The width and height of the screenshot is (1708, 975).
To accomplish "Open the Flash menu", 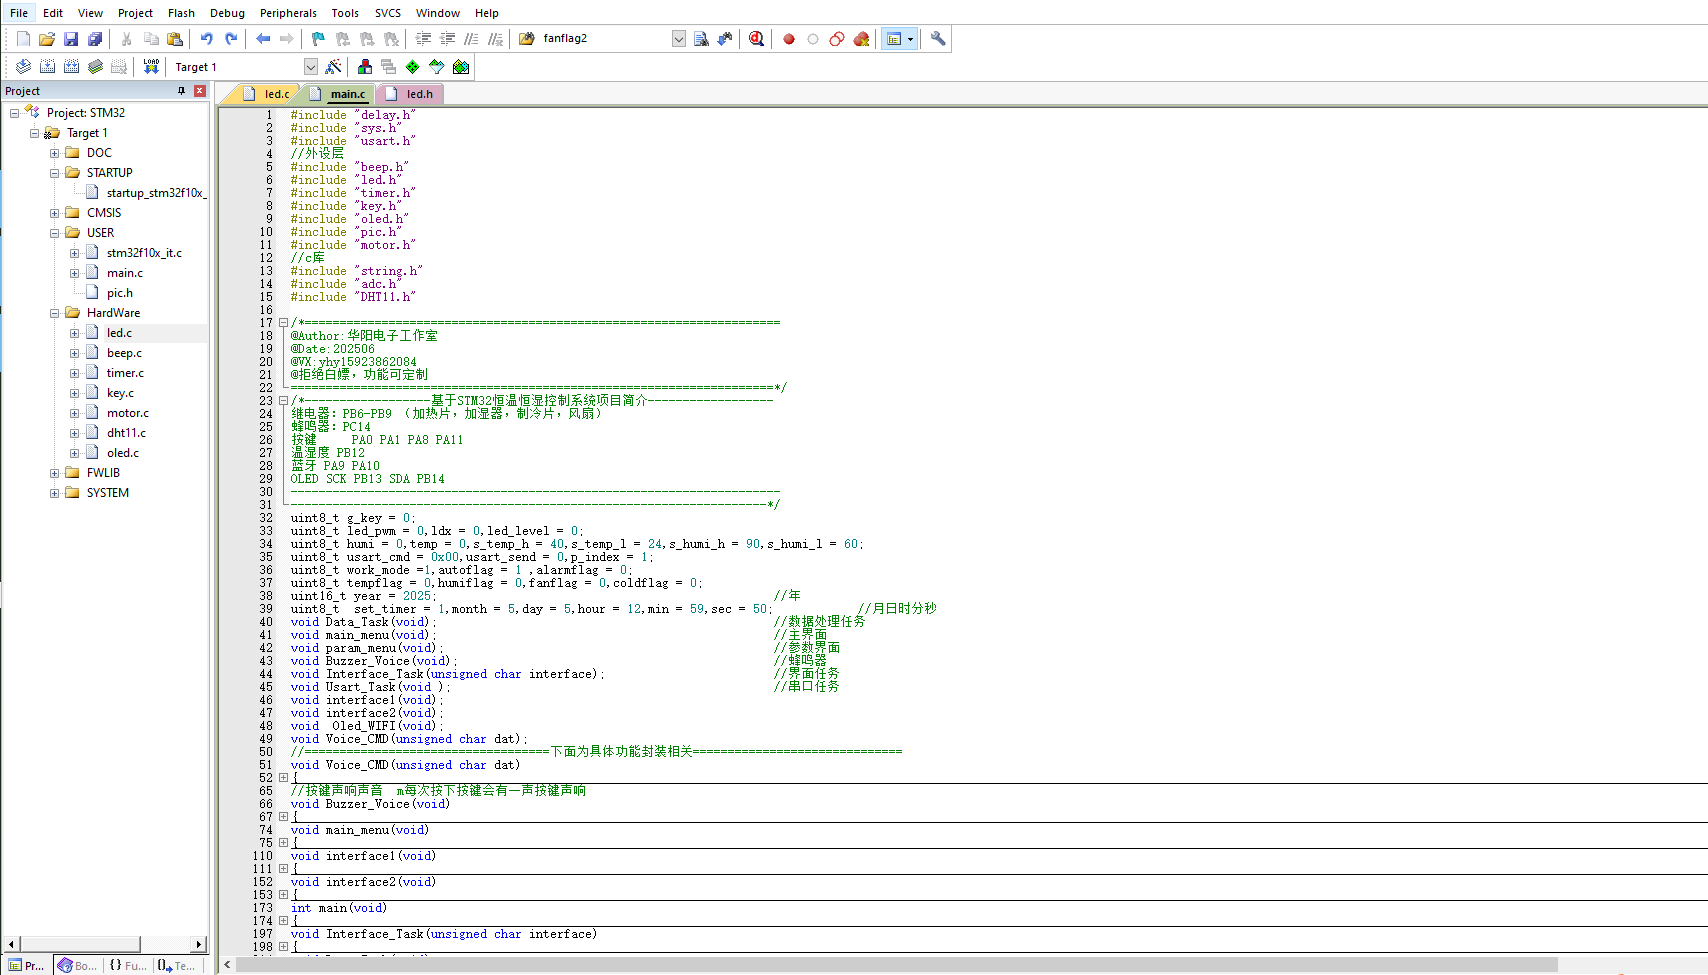I will click(181, 13).
